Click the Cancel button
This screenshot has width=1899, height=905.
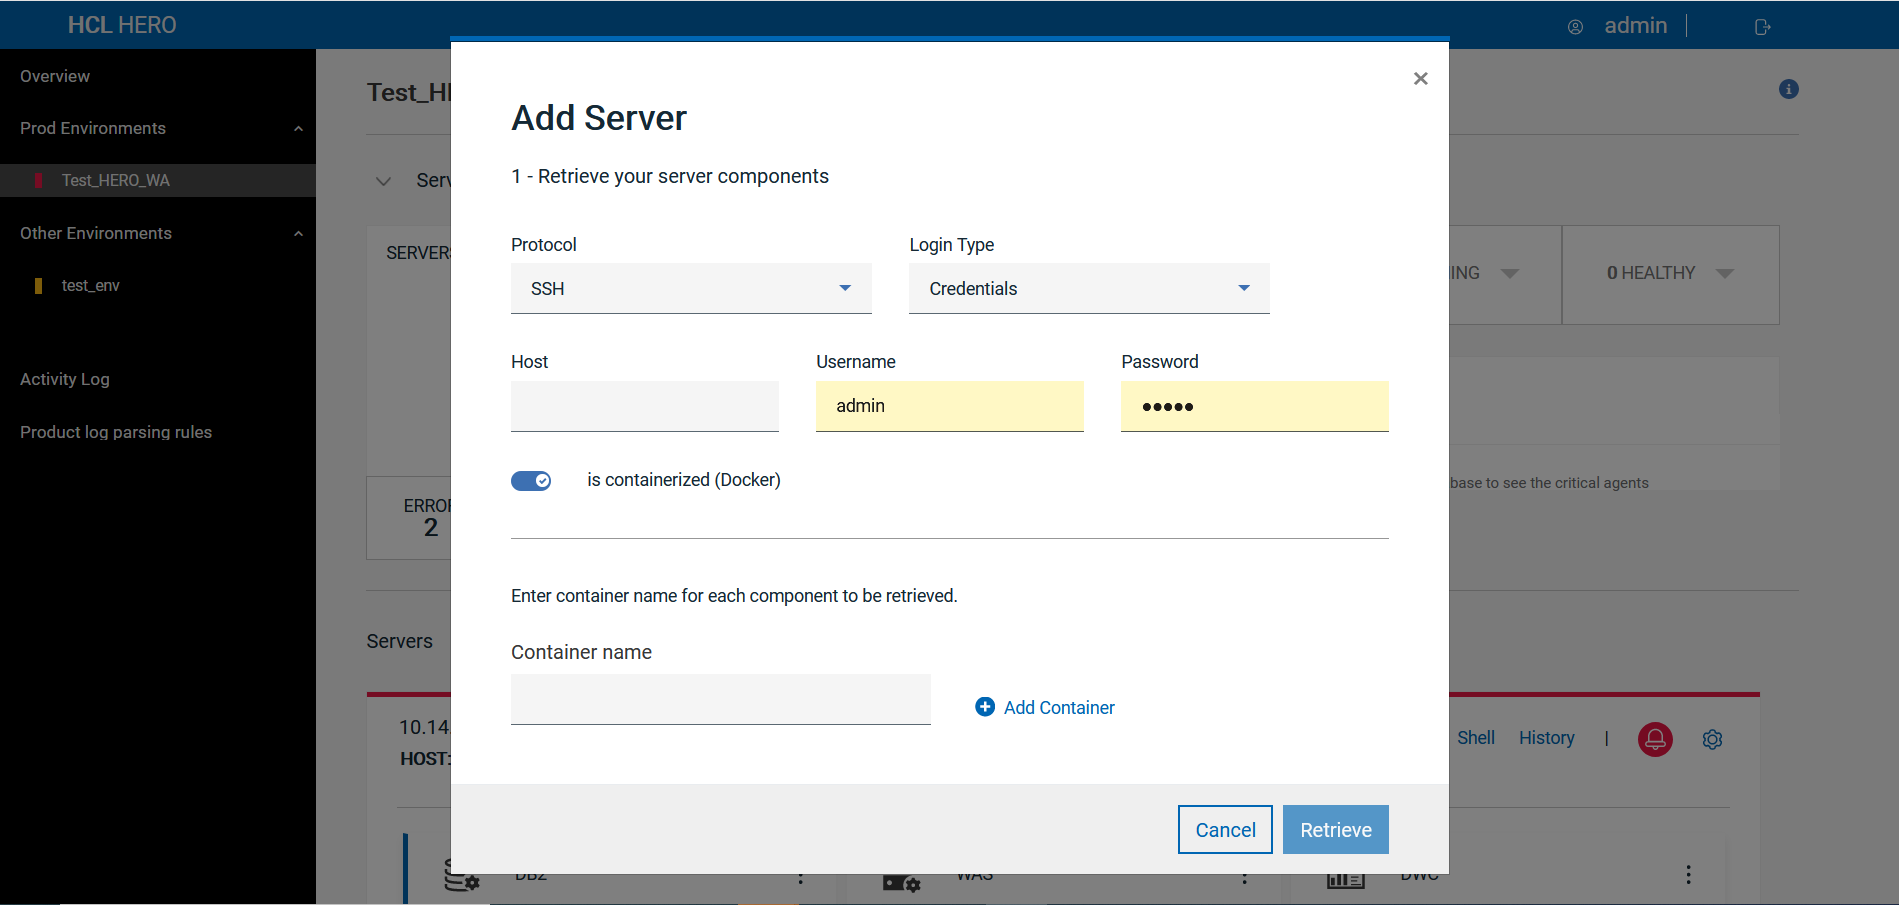tap(1225, 830)
